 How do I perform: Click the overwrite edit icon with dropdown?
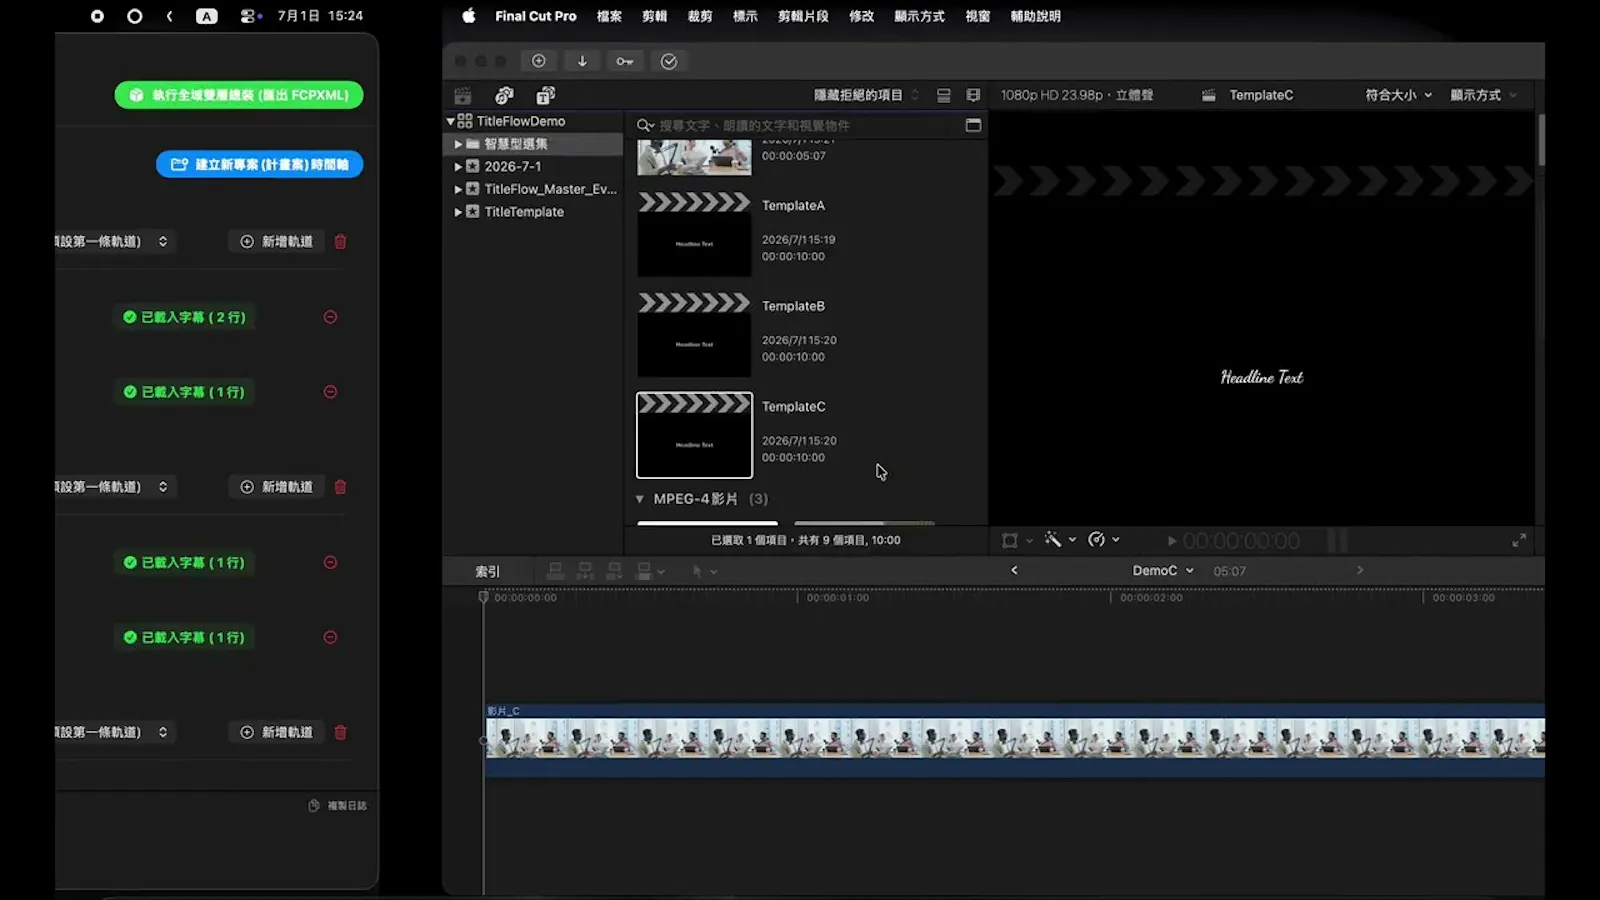(x=650, y=571)
